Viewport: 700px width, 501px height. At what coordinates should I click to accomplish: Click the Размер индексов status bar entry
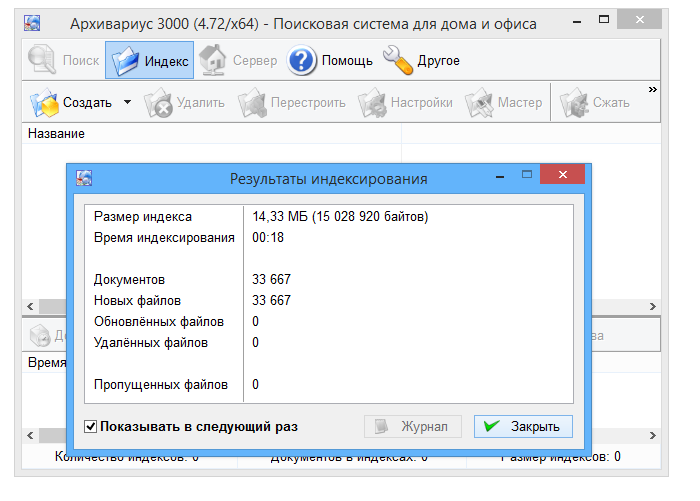(x=560, y=457)
